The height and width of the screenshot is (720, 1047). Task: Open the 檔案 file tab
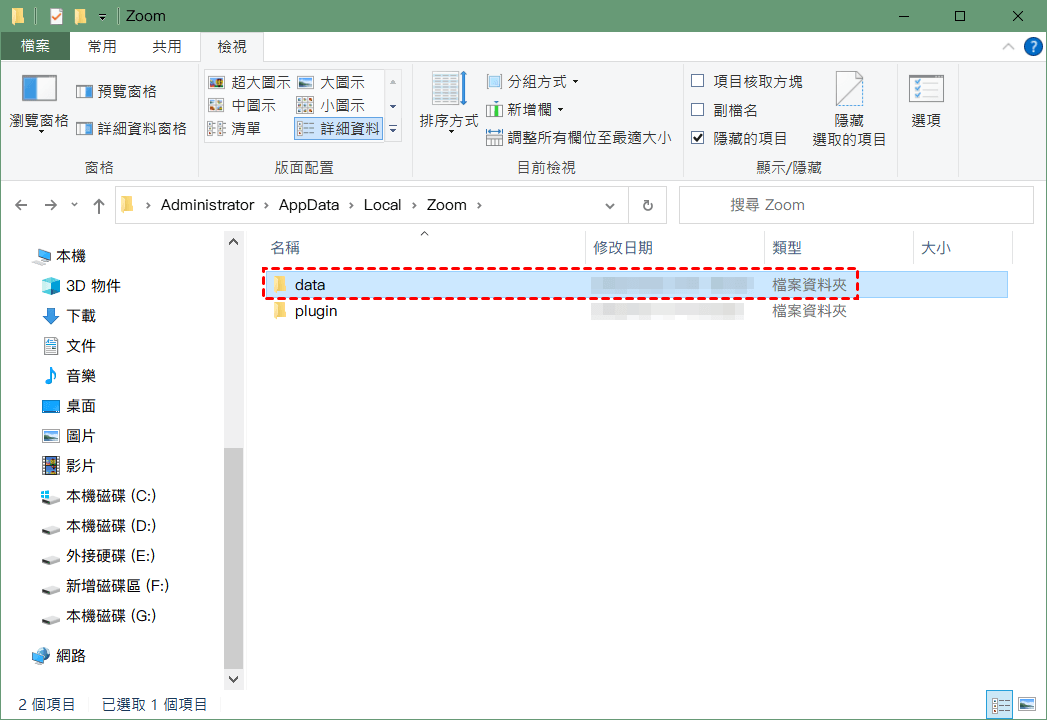point(35,46)
